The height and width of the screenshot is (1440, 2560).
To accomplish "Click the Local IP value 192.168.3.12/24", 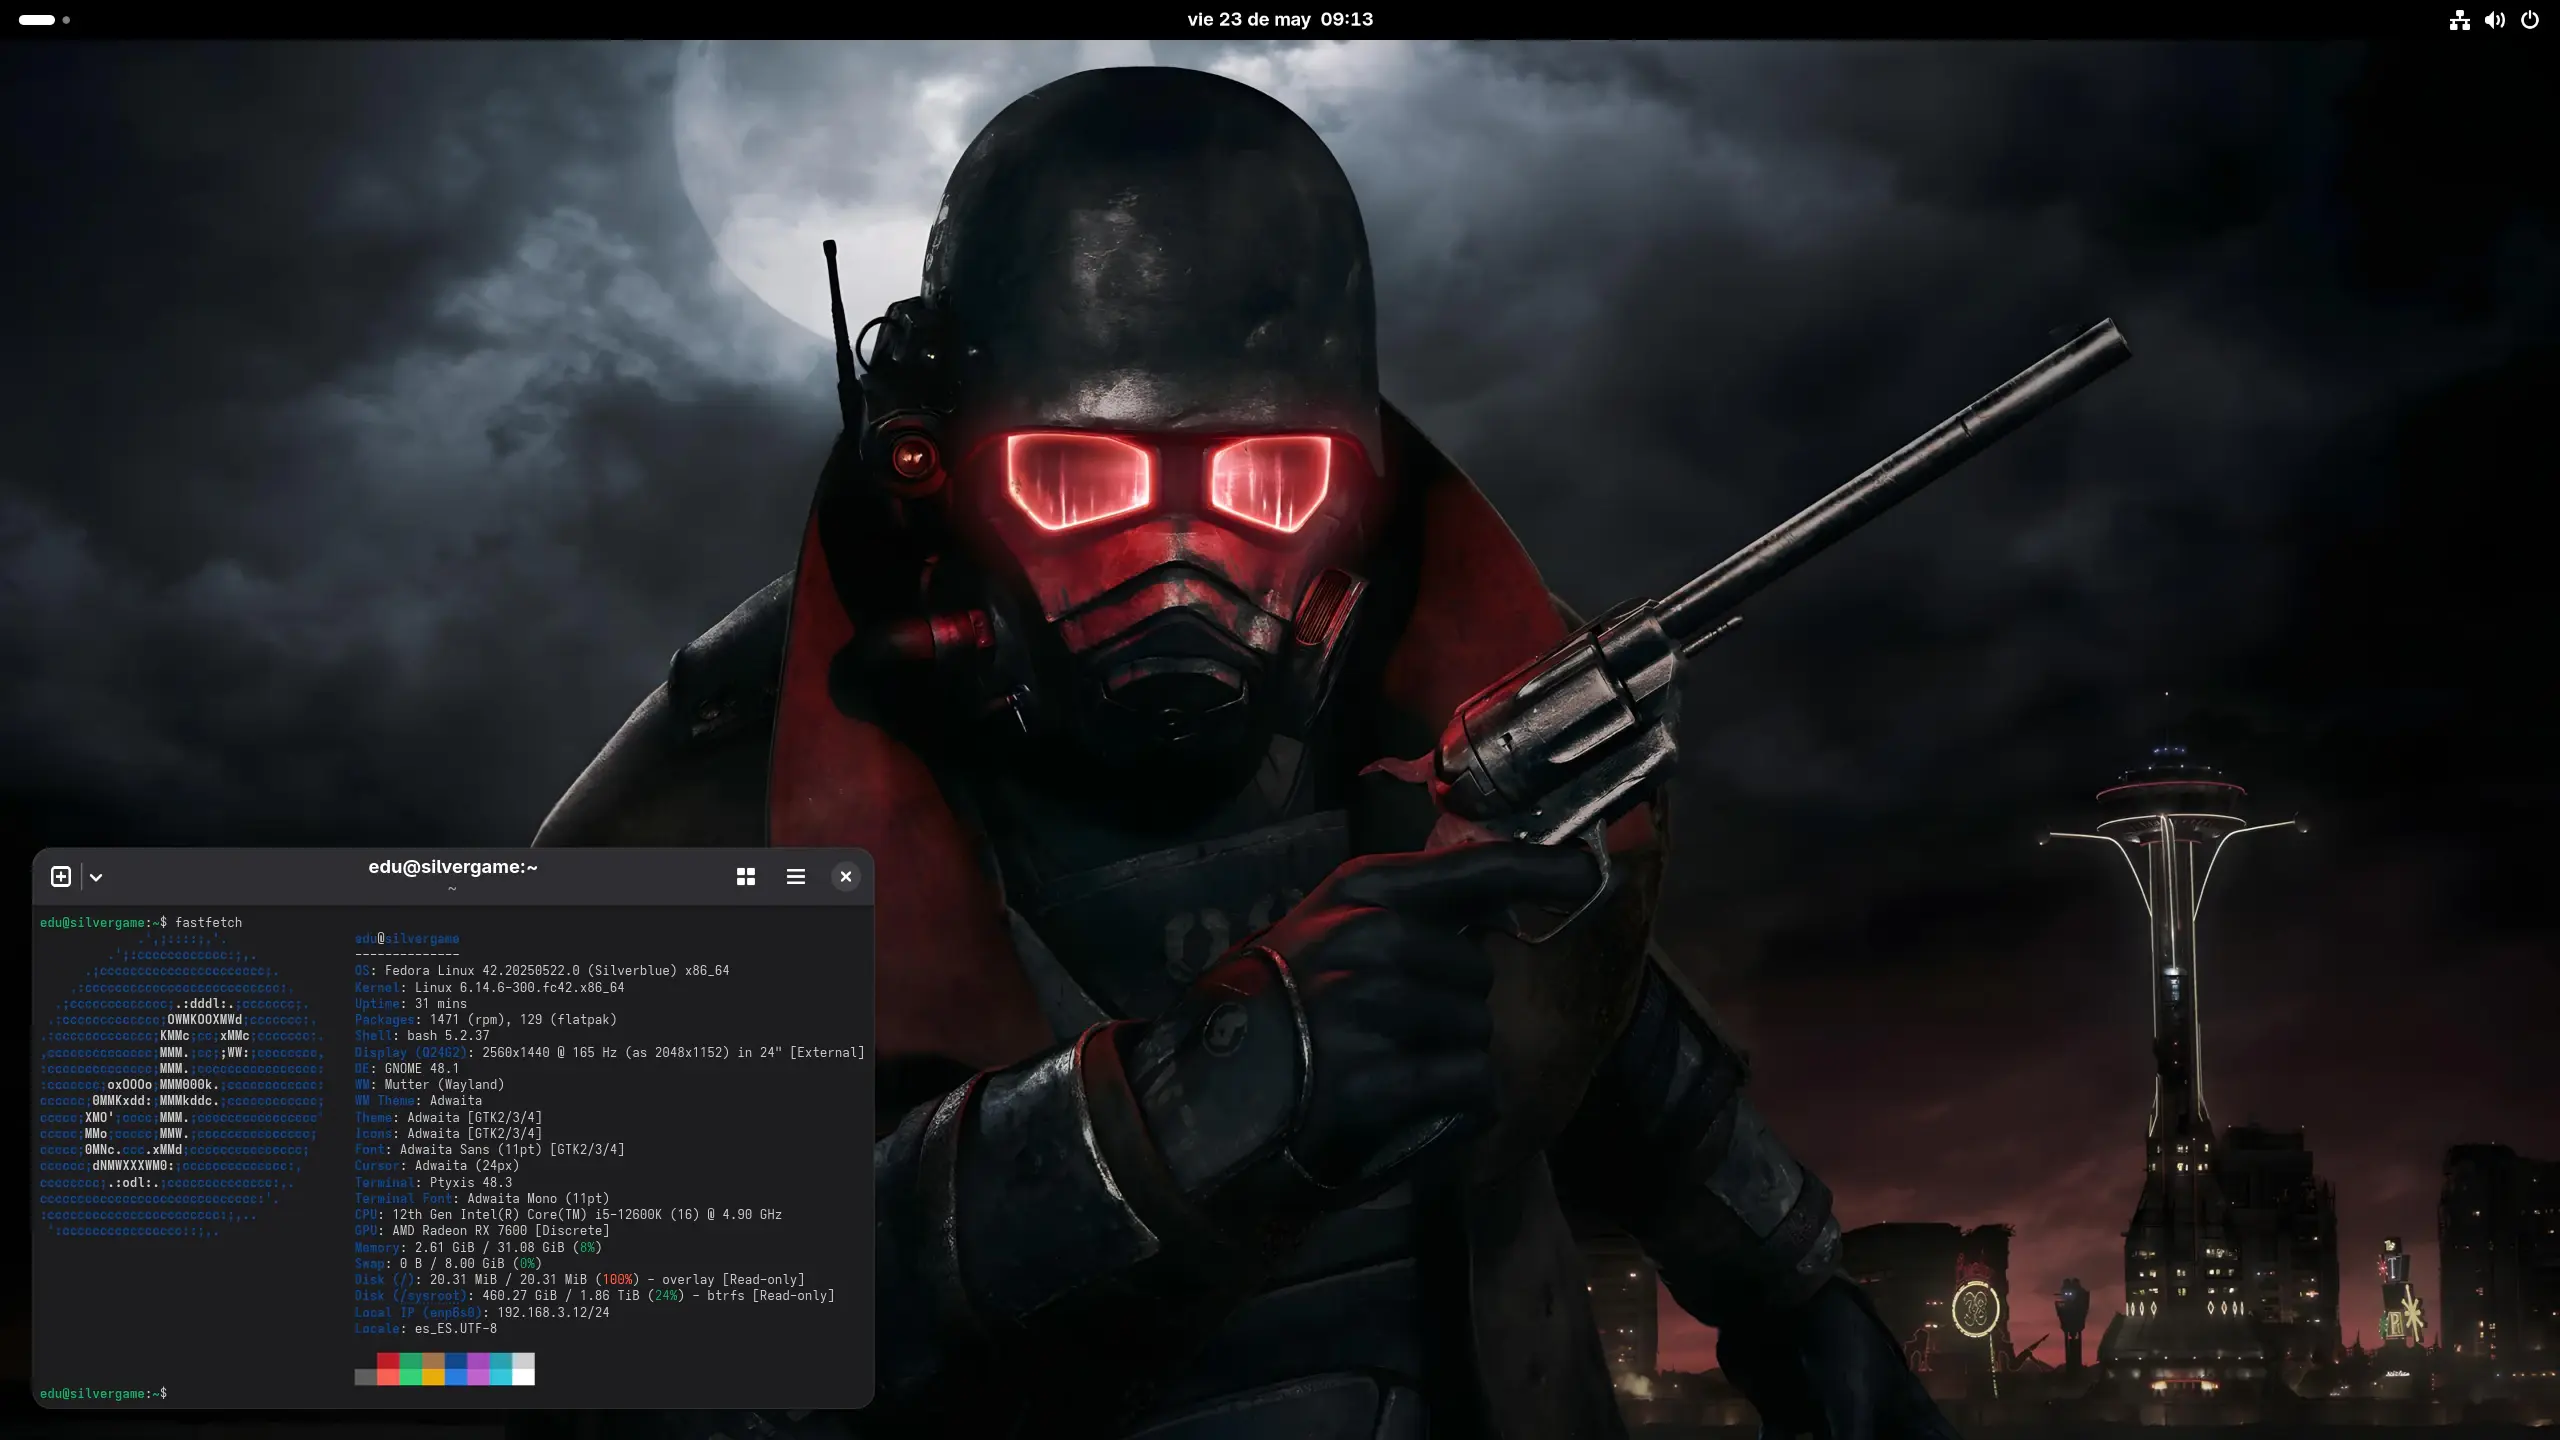I will pyautogui.click(x=553, y=1312).
